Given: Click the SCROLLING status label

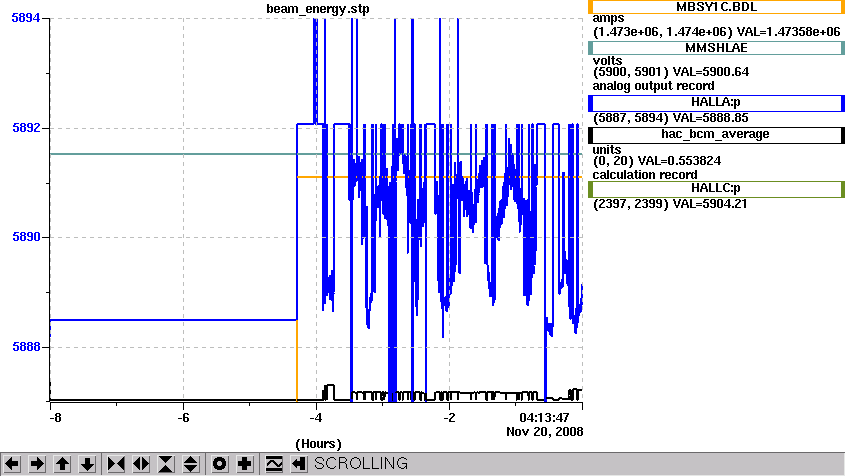Looking at the screenshot, I should pos(361,464).
